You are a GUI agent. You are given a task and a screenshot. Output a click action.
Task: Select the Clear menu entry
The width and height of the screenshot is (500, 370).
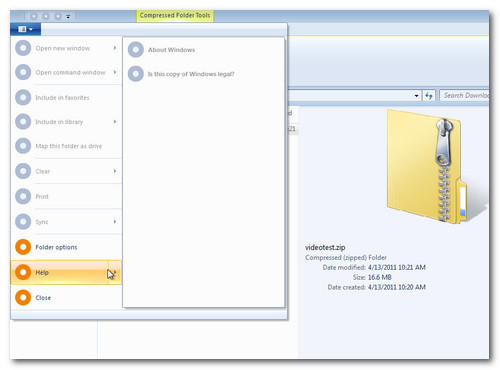click(66, 171)
